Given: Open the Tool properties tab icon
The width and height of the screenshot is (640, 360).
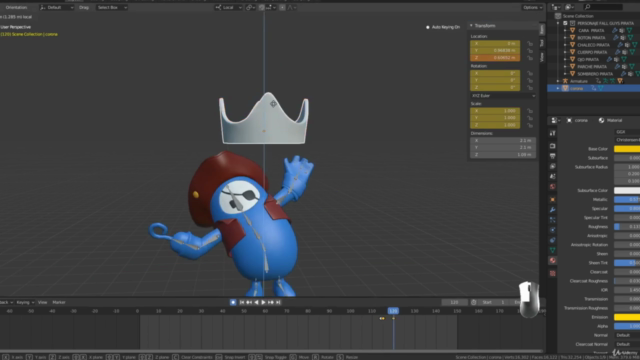Looking at the screenshot, I should click(552, 133).
